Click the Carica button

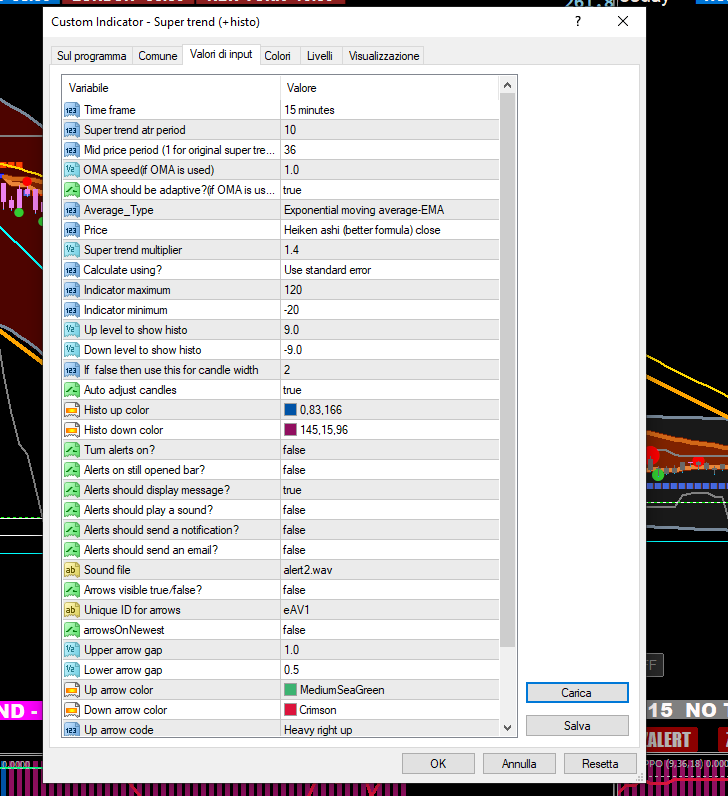click(x=577, y=693)
